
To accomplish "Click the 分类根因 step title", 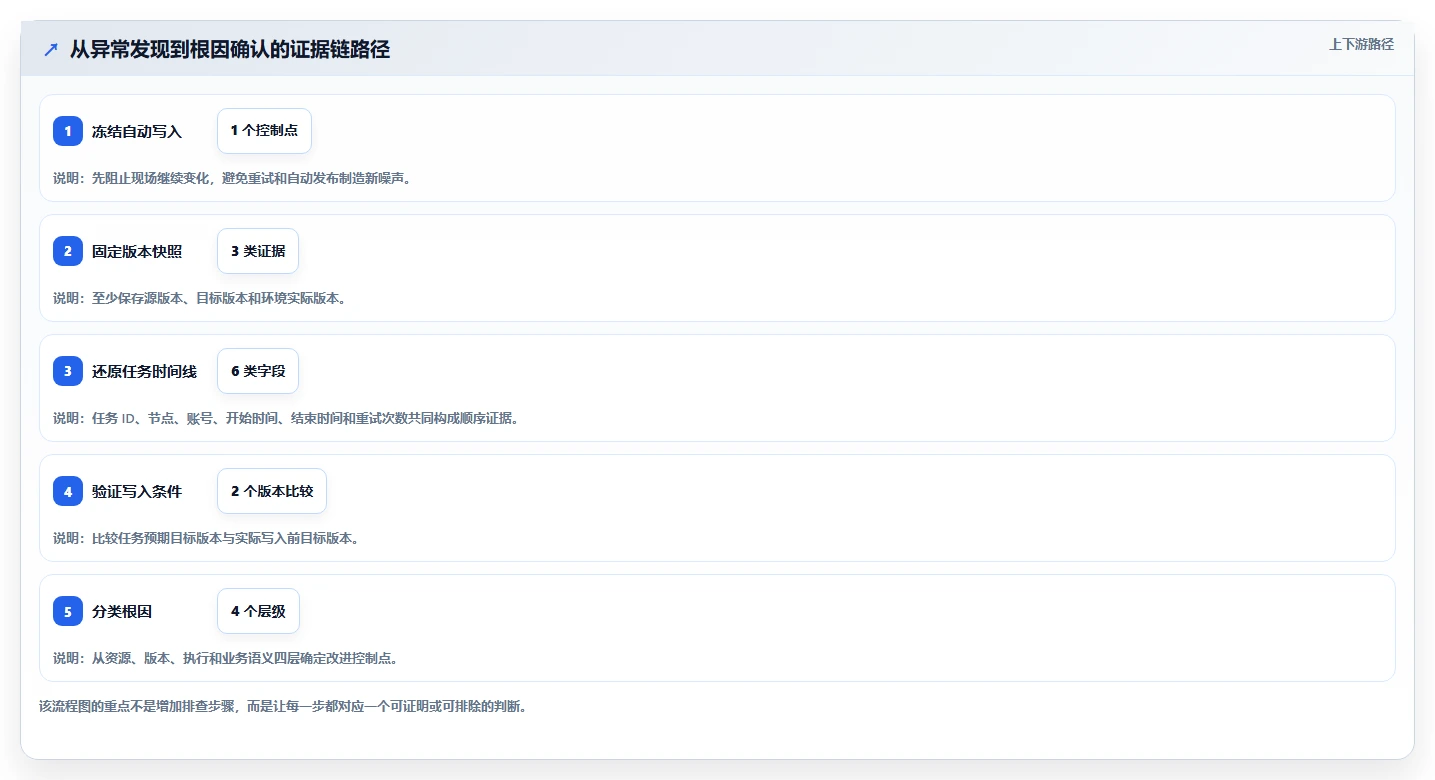I will click(122, 611).
